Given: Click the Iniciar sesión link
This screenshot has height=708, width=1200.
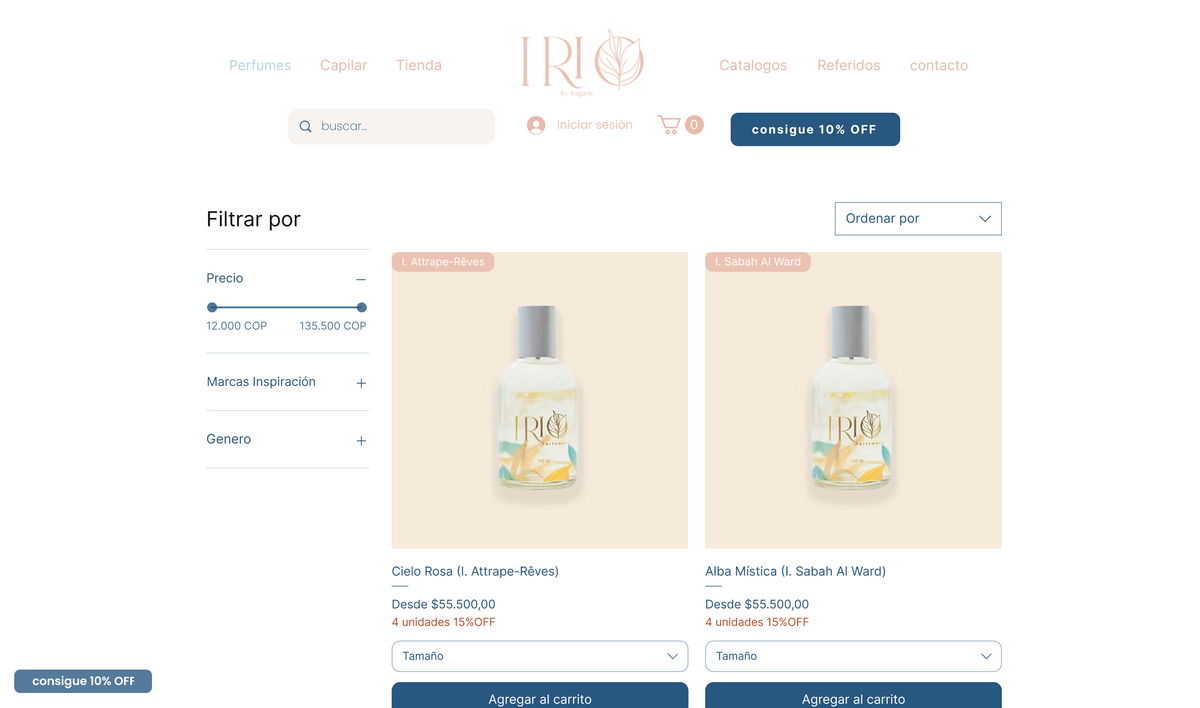Looking at the screenshot, I should 594,125.
